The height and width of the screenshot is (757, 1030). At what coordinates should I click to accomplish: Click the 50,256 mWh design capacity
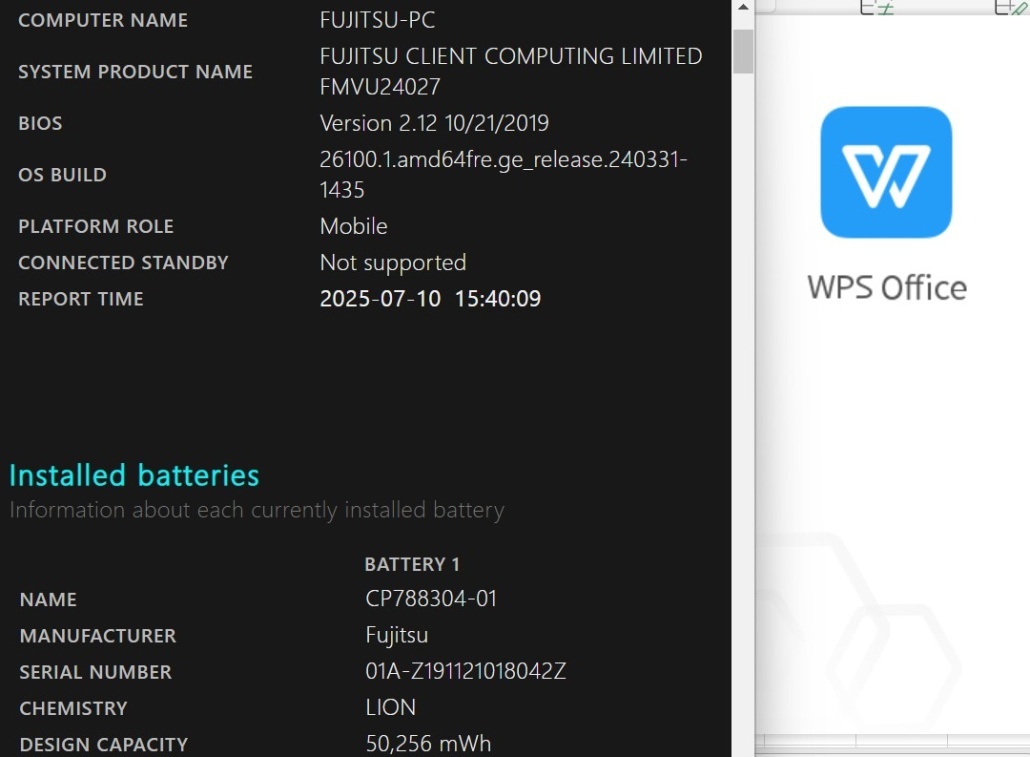click(428, 743)
